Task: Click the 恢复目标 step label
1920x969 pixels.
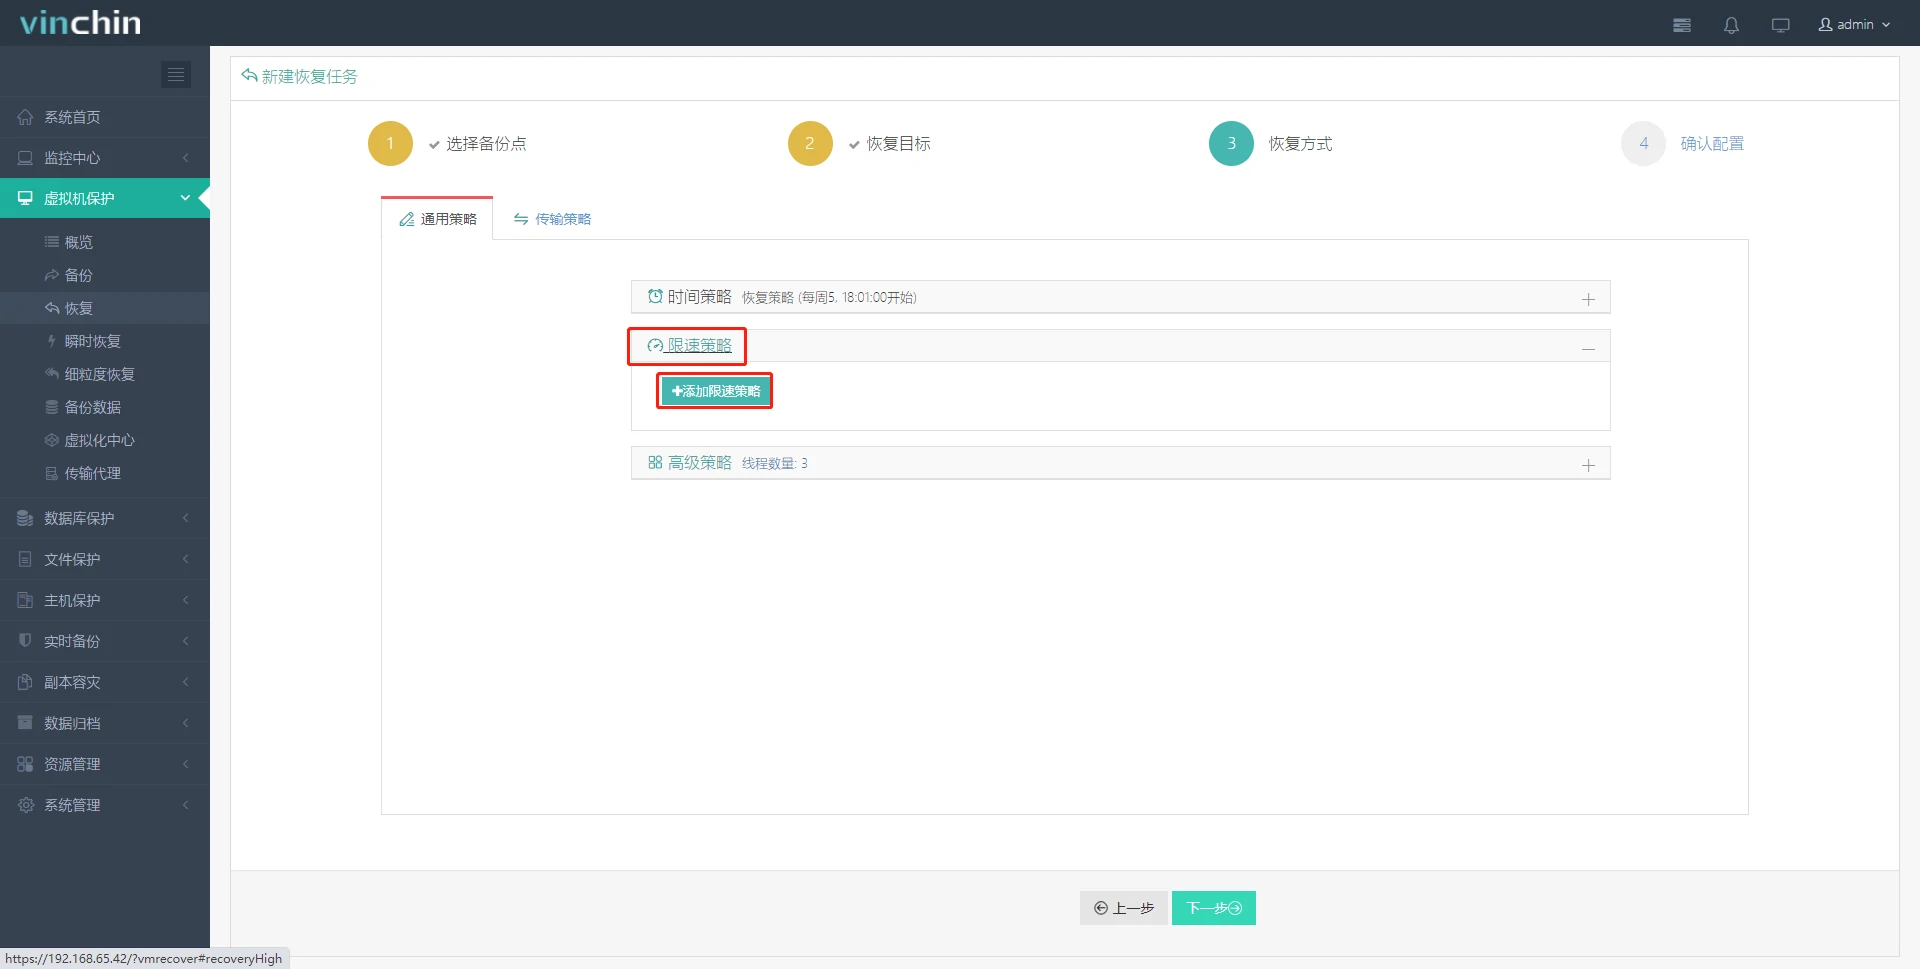Action: [x=898, y=143]
